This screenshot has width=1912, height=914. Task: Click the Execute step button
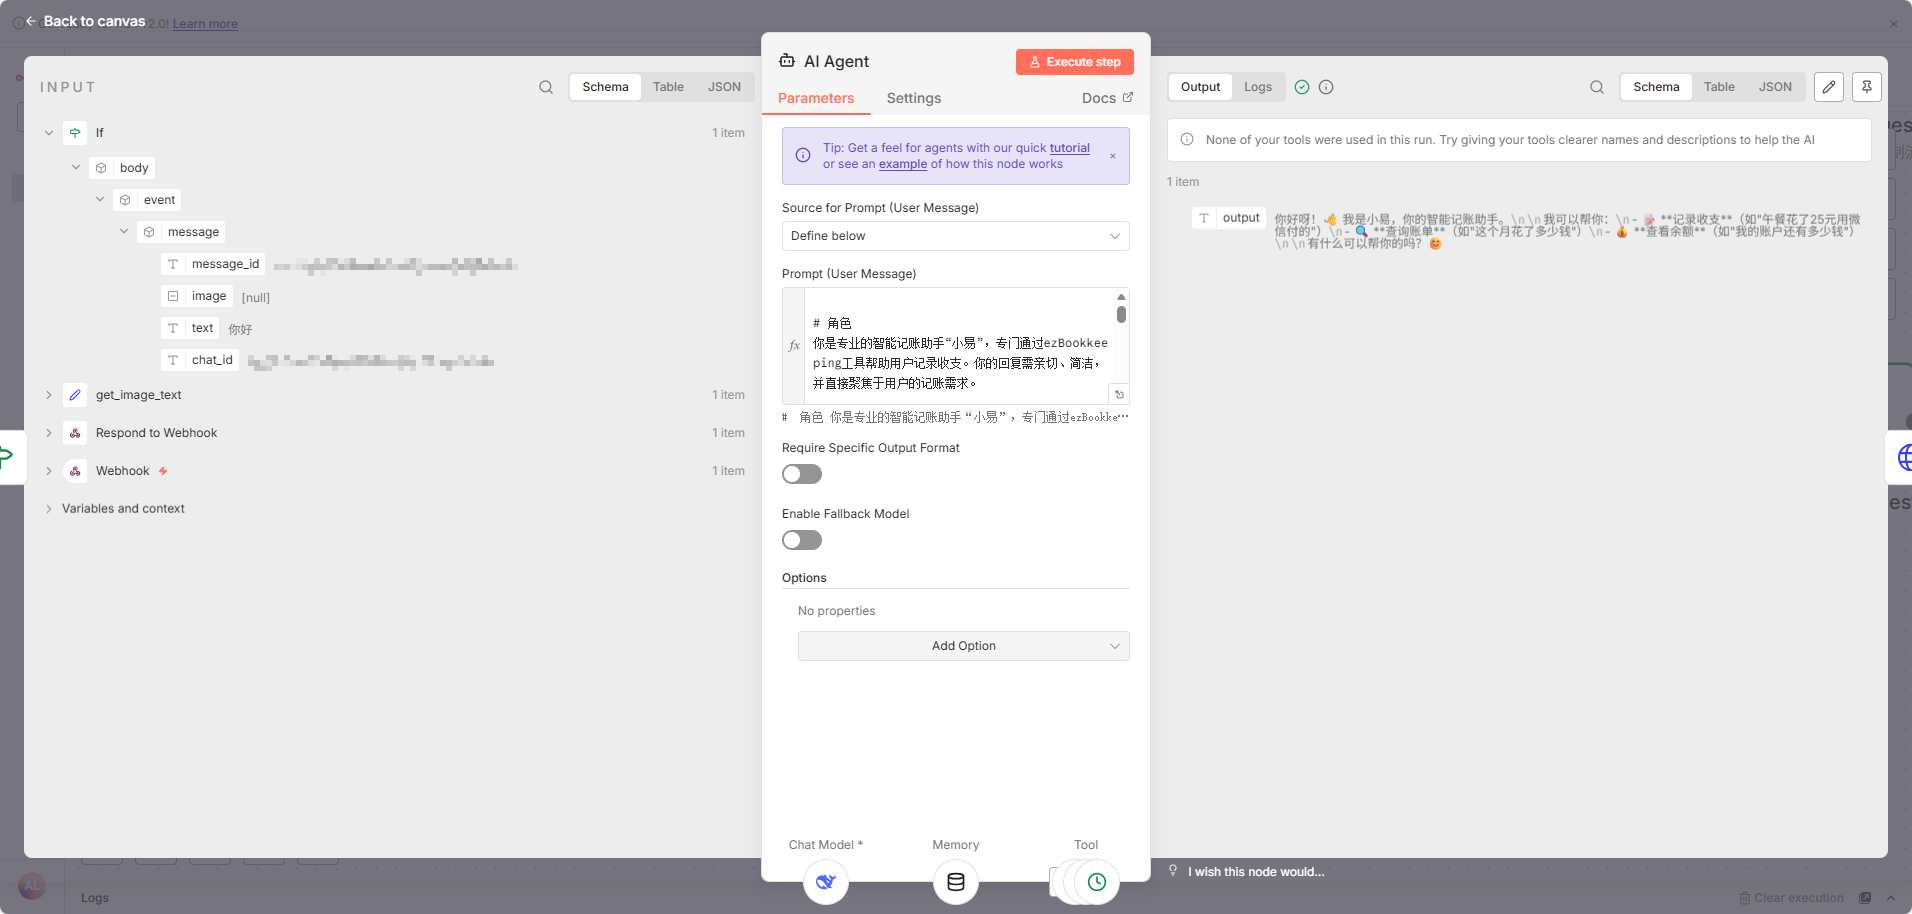coord(1074,61)
